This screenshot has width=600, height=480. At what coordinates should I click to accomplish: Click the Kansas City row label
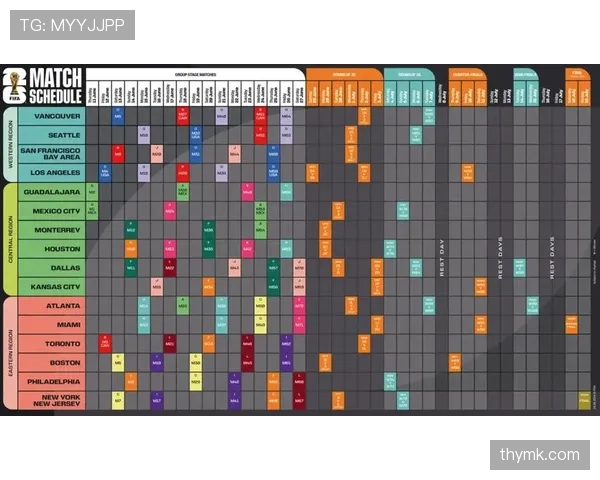click(52, 287)
